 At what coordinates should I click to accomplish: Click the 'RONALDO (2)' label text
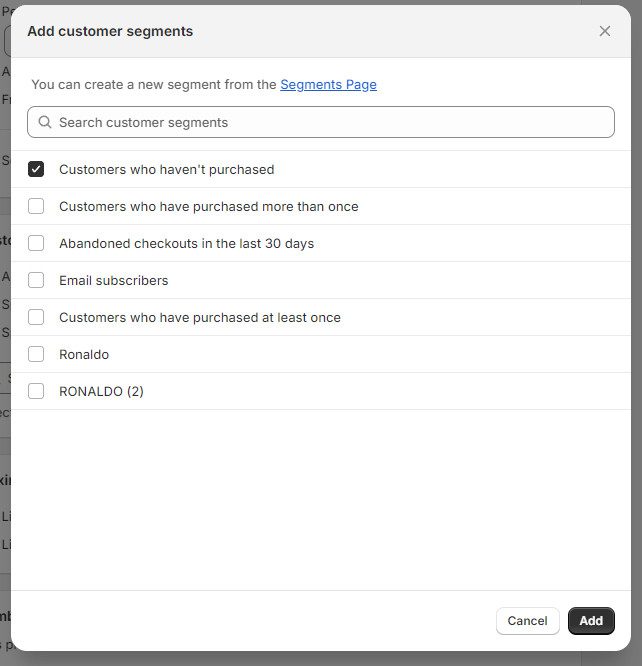pyautogui.click(x=101, y=391)
